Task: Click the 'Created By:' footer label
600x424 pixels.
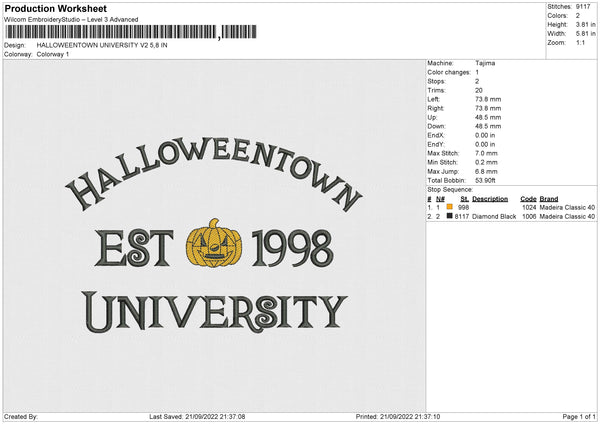Action: point(21,416)
